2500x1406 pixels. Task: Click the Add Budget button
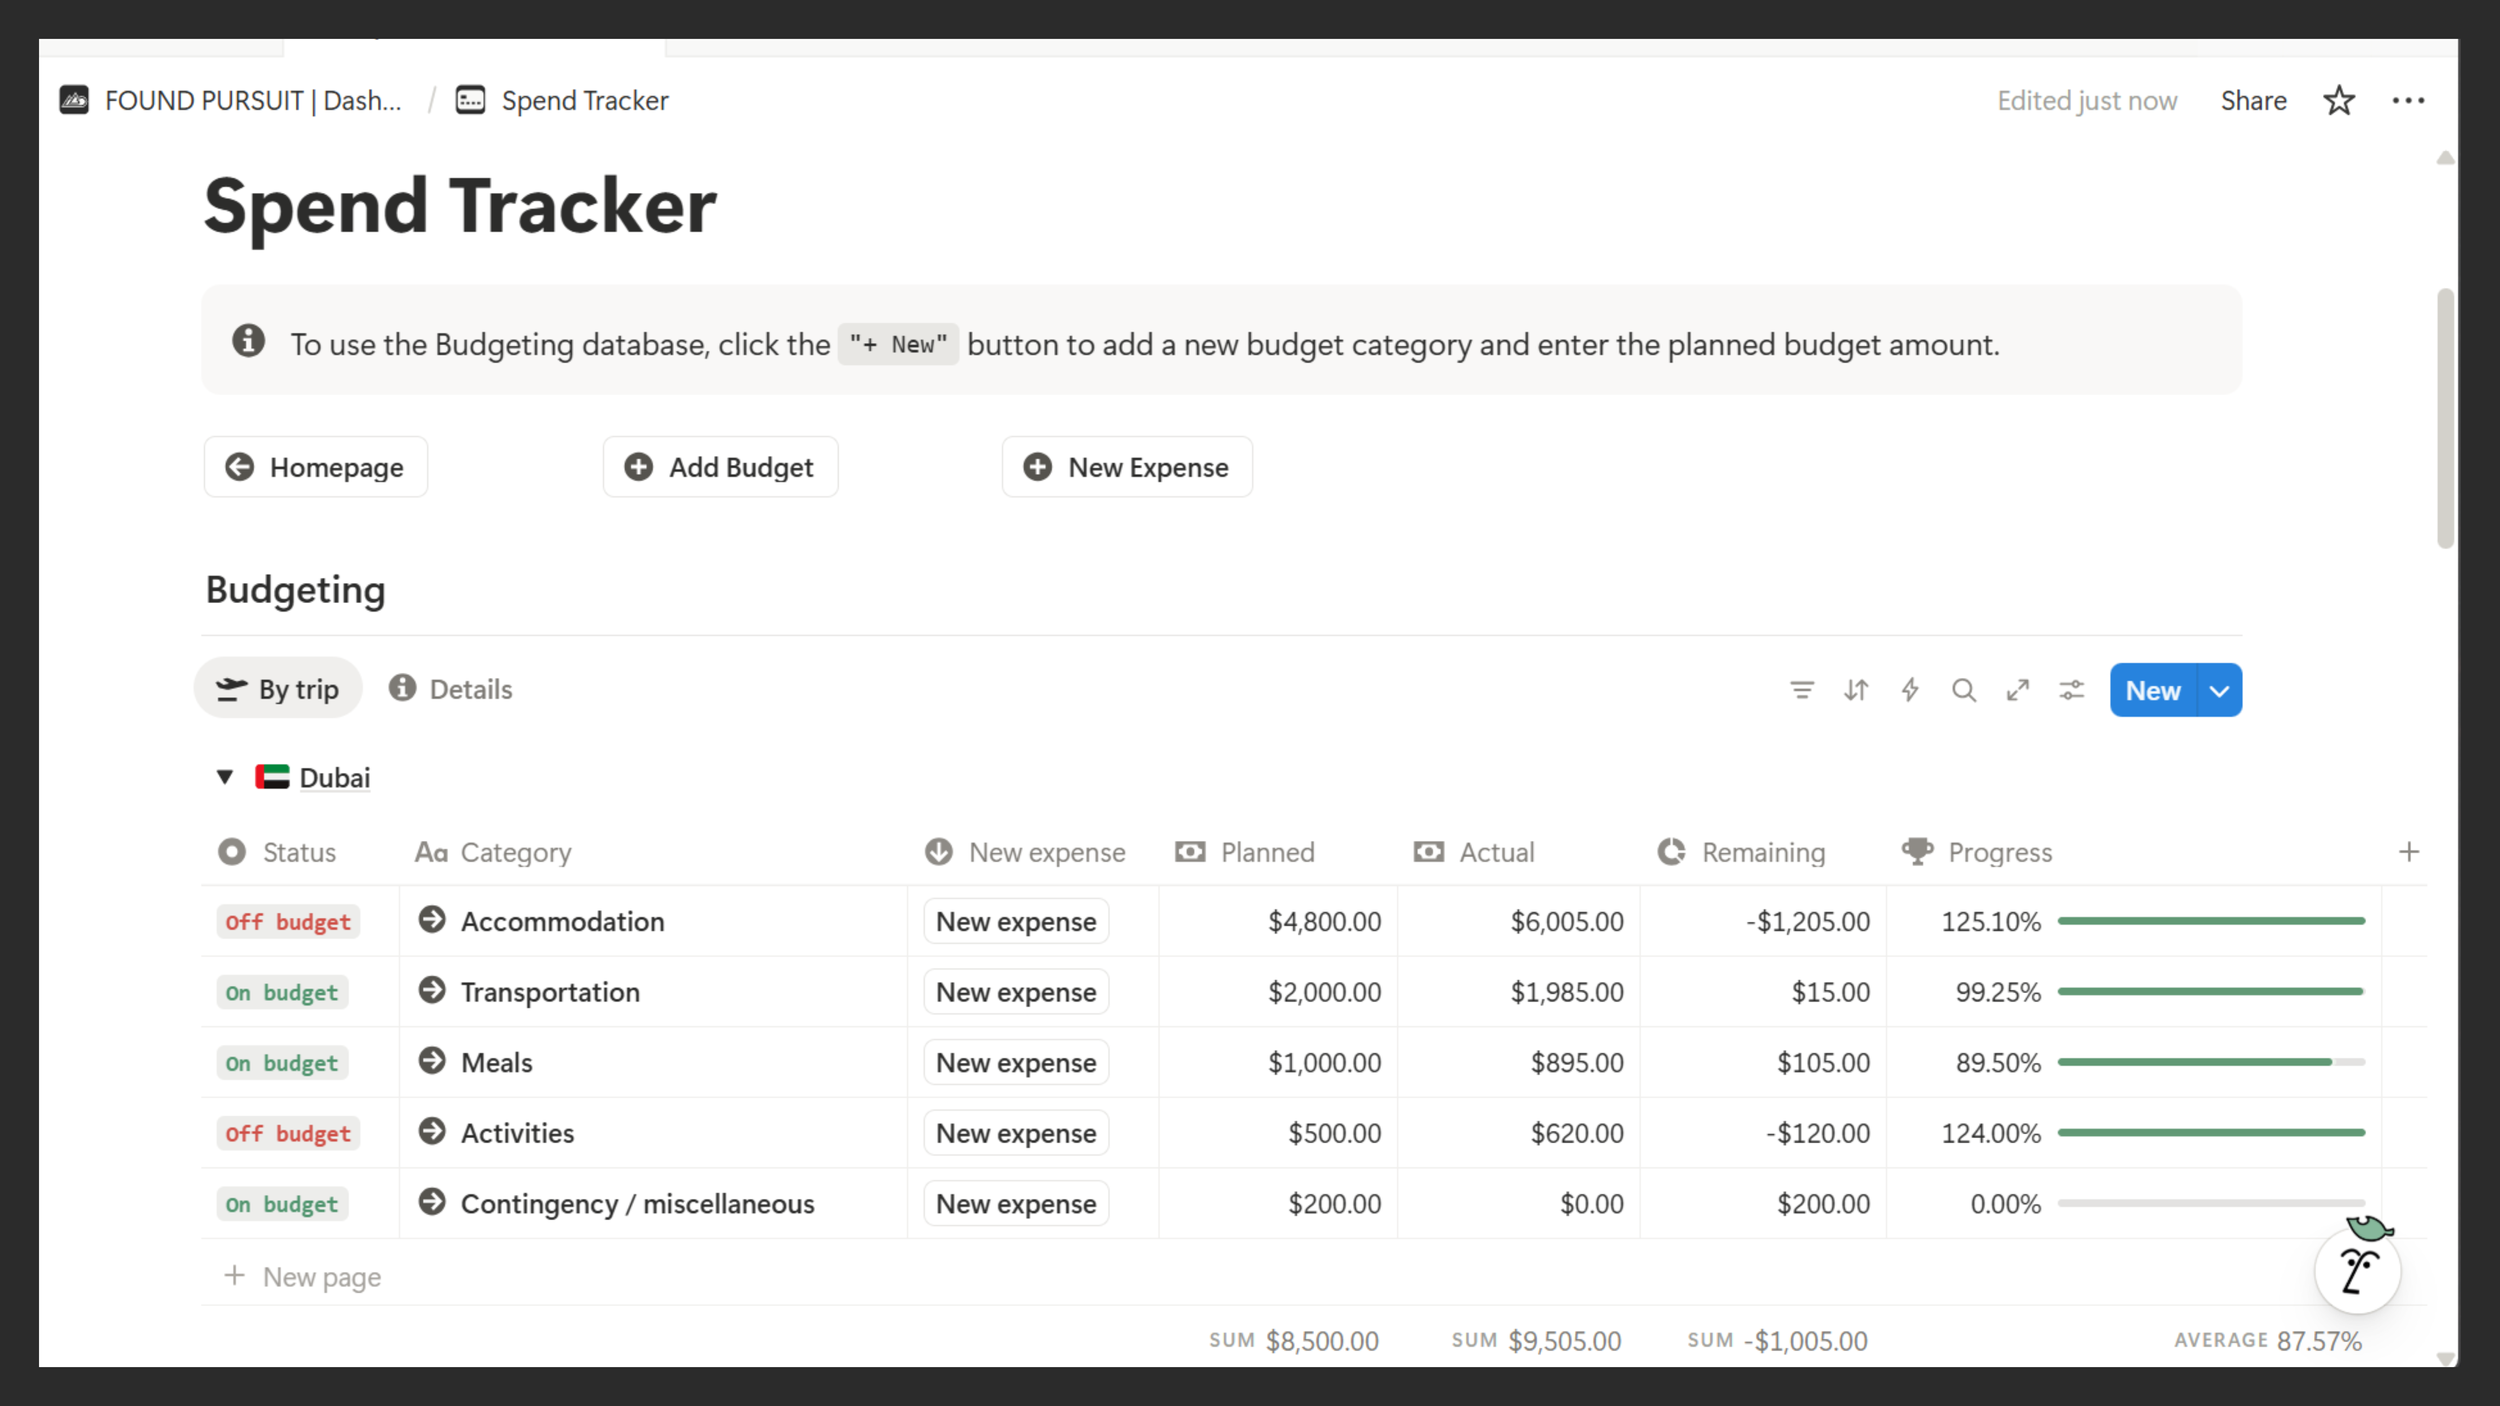coord(720,467)
